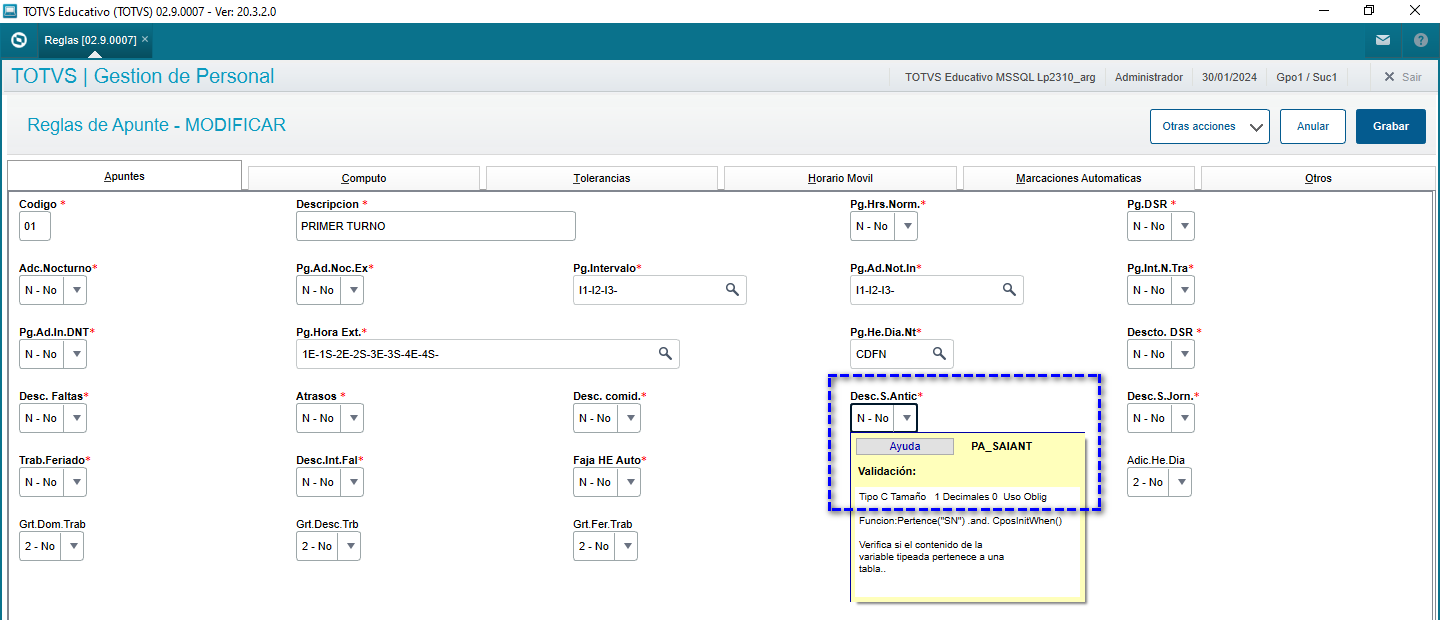
Task: Expand the Desc. Faltas dropdown
Action: (75, 418)
